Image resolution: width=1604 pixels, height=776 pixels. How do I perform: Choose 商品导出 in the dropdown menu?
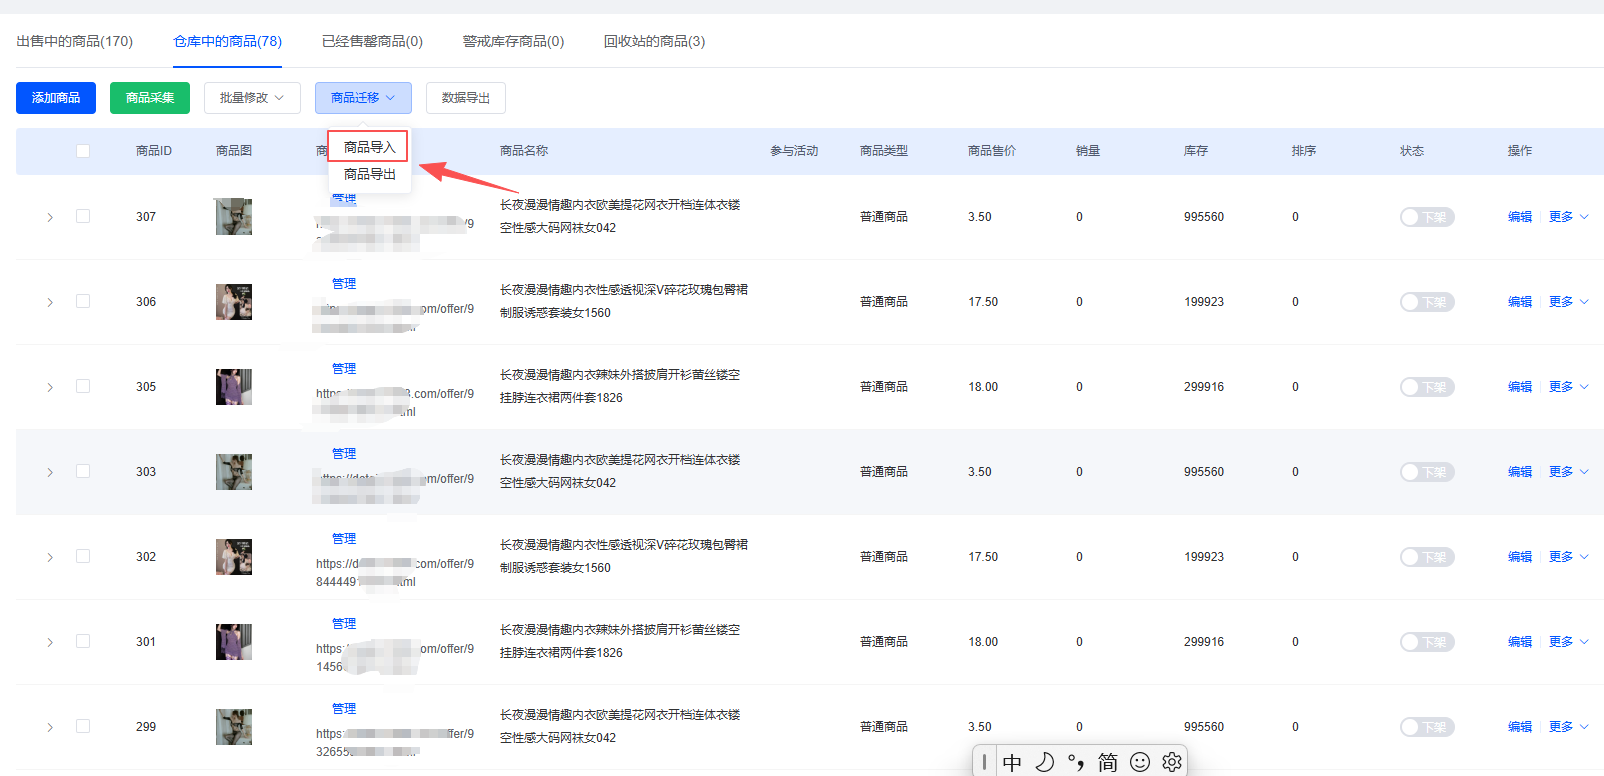click(369, 174)
